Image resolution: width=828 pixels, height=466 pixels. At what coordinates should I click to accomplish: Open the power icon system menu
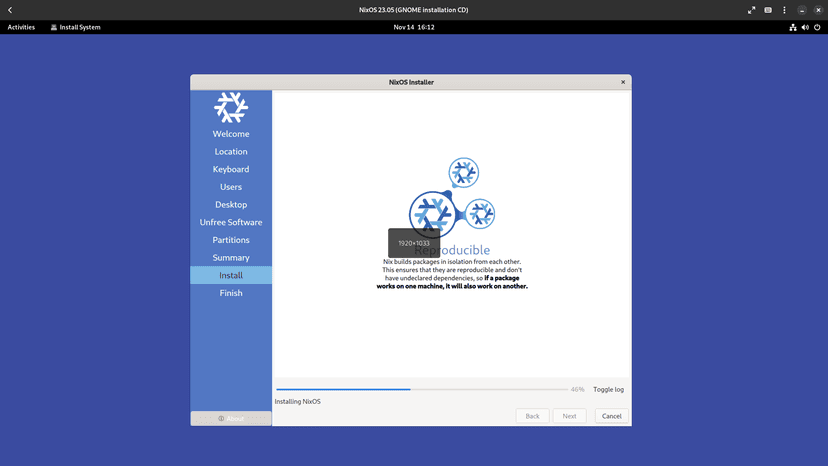(817, 27)
